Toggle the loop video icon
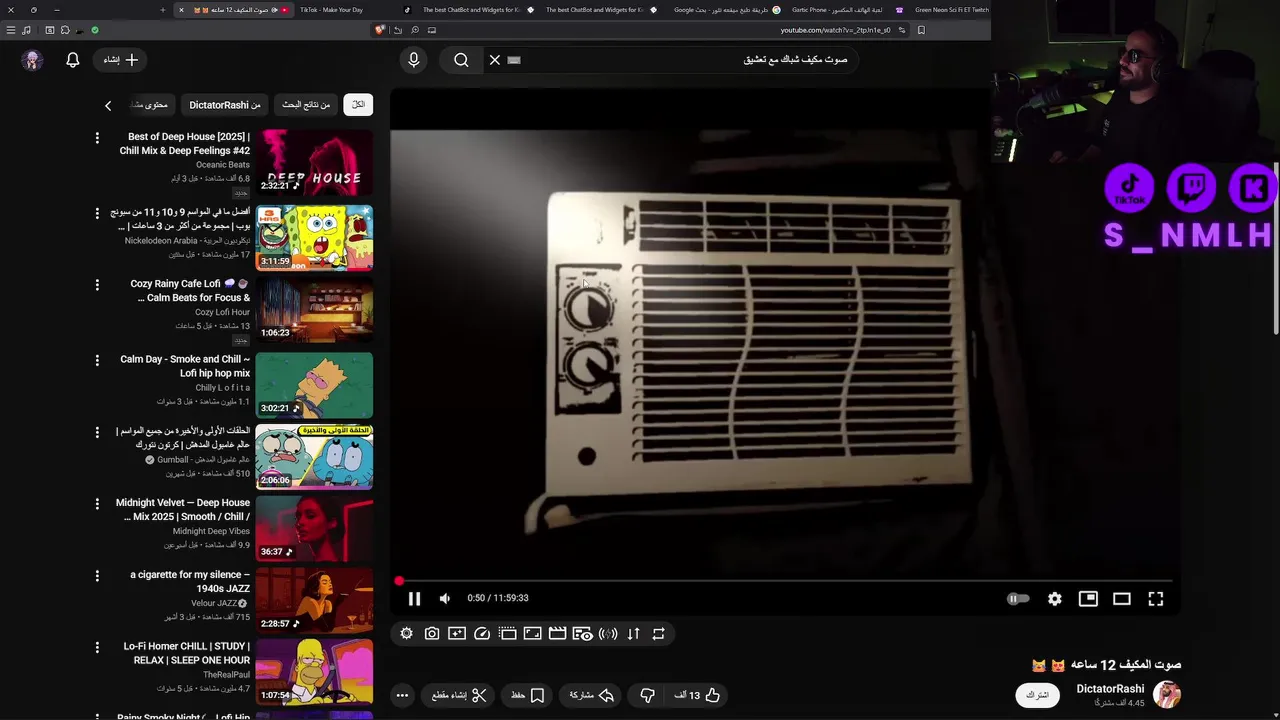 [658, 633]
